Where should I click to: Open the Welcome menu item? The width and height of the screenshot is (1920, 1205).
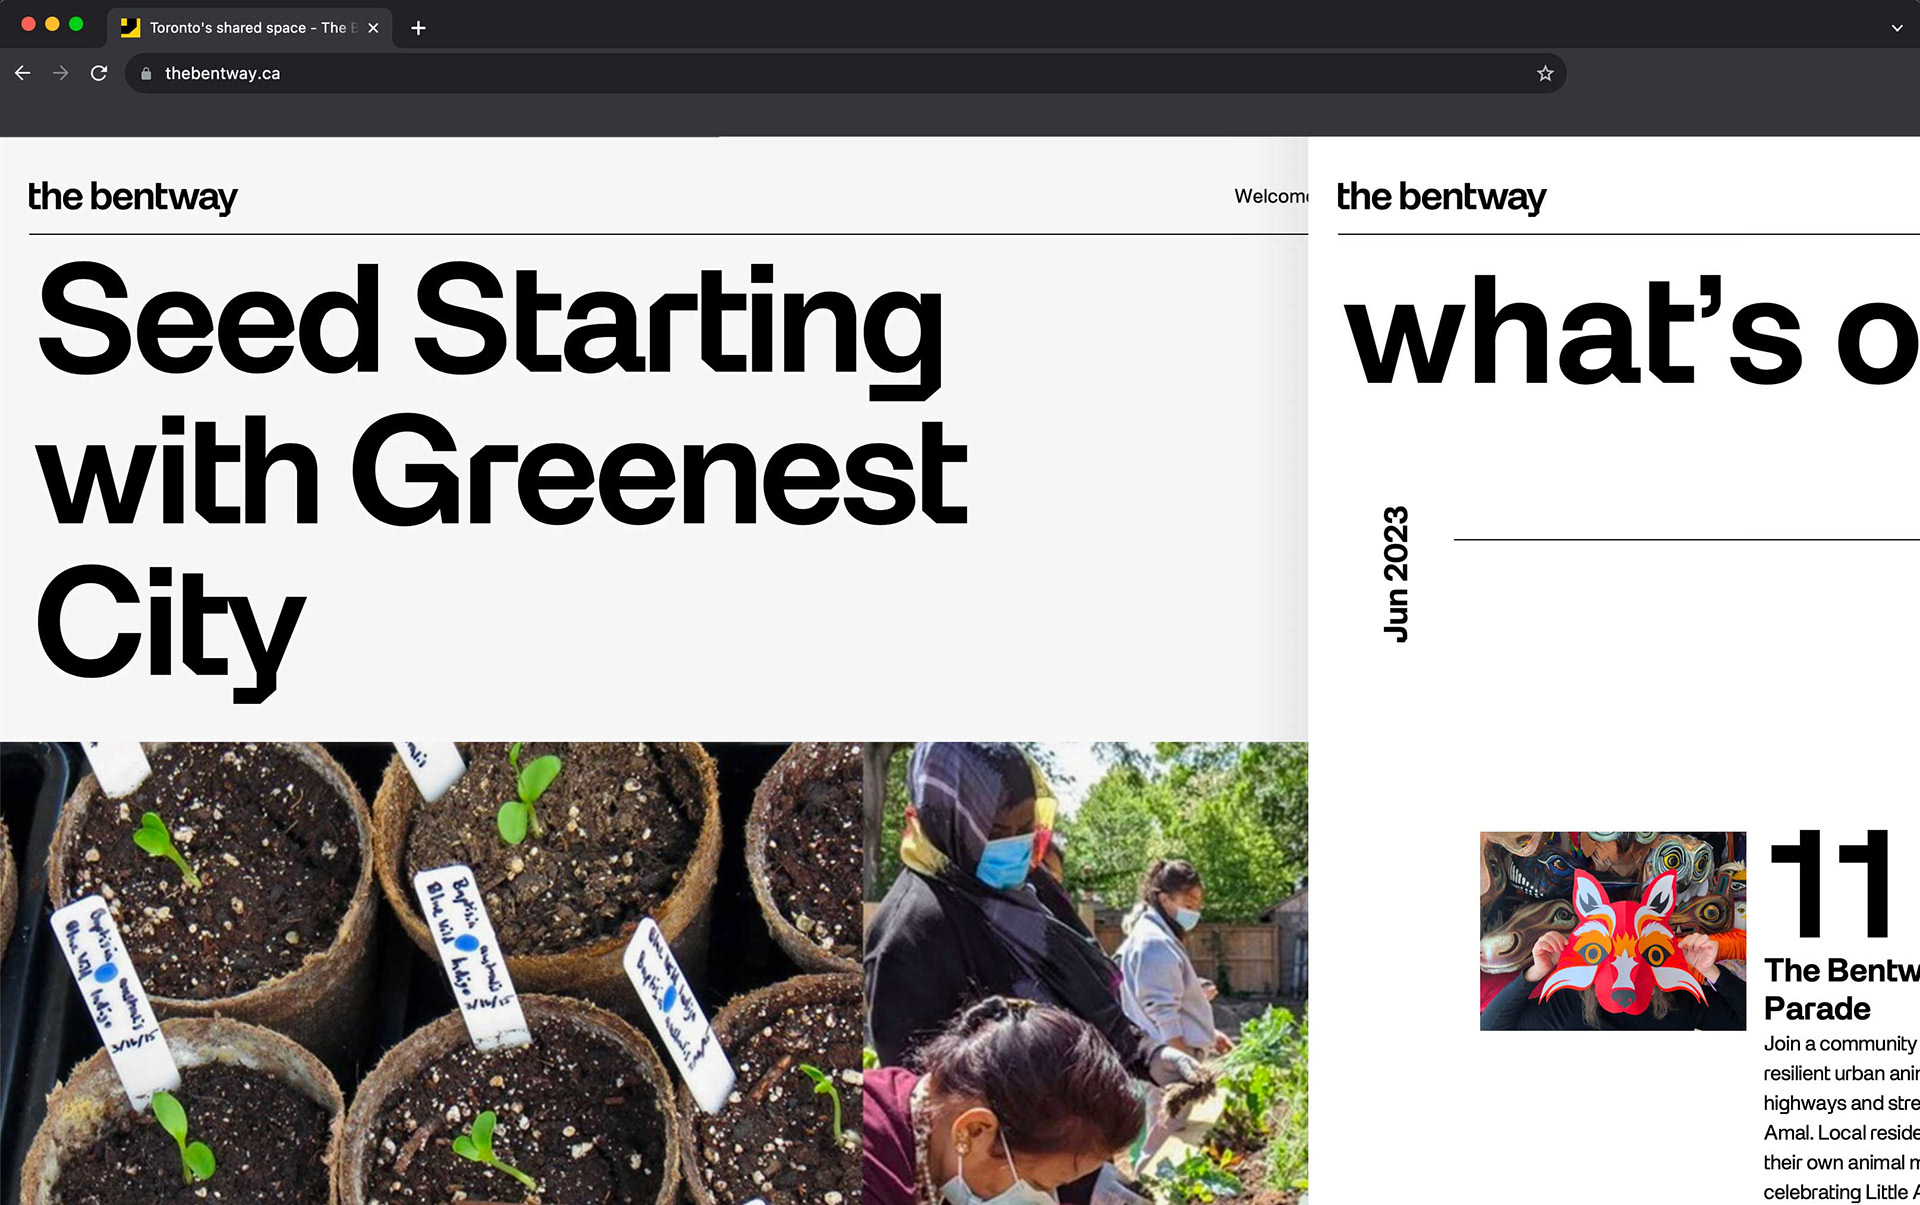pos(1270,196)
